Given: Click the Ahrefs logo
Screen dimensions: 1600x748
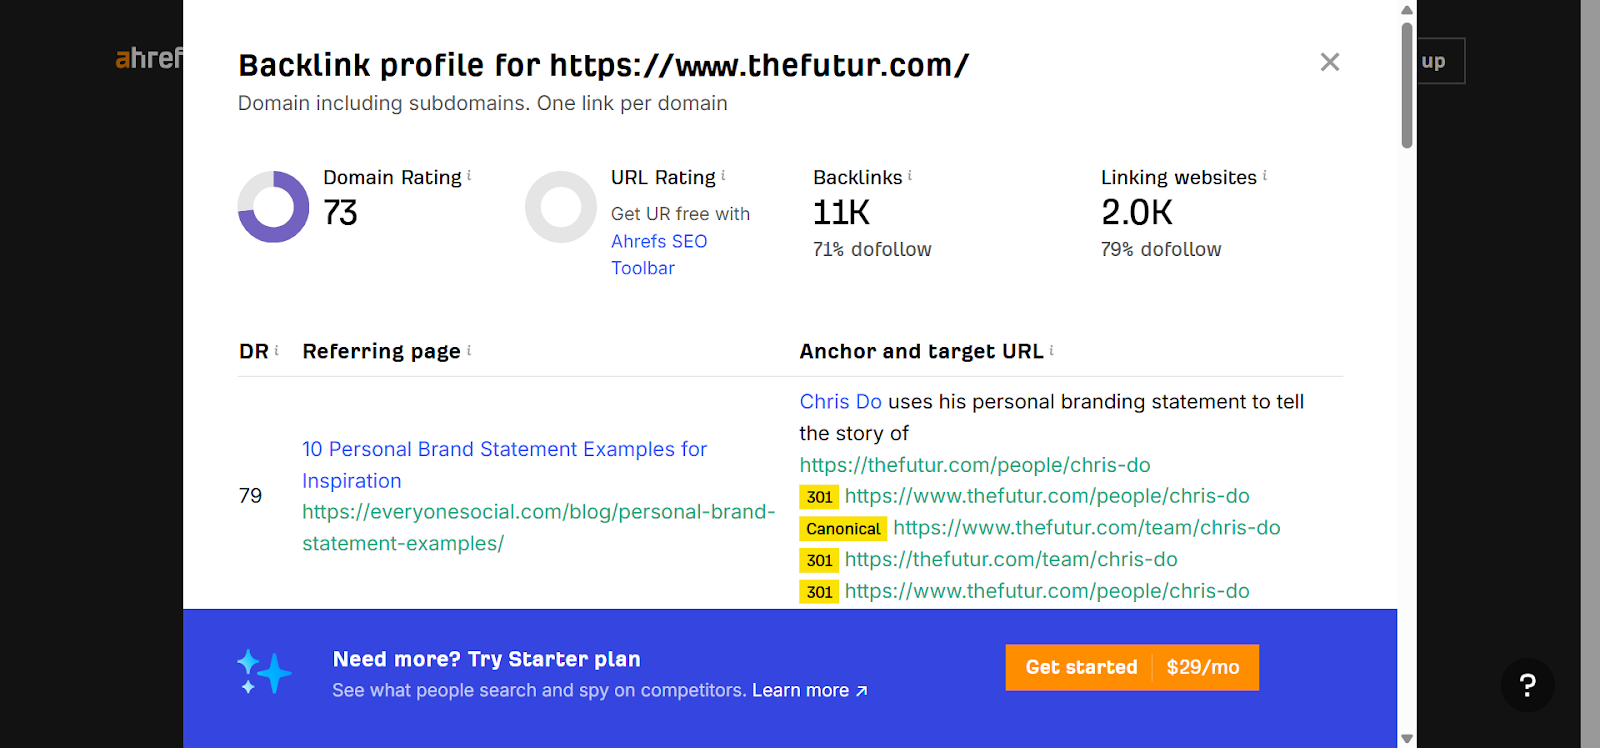Looking at the screenshot, I should tap(148, 60).
